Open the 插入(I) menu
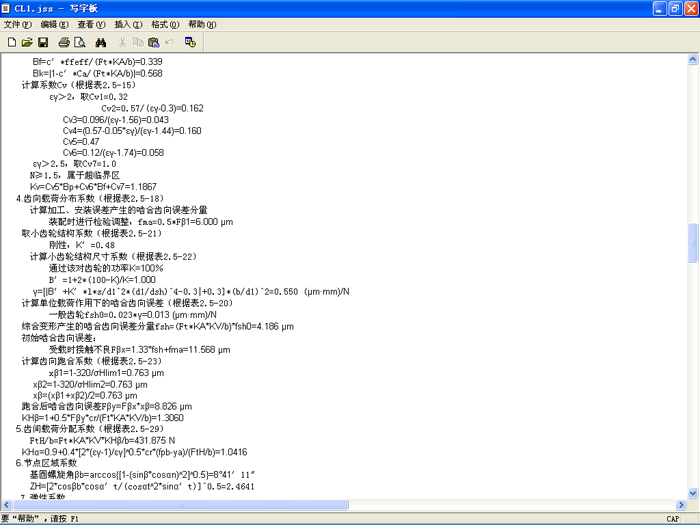Viewport: 700px width, 525px height. (x=128, y=24)
